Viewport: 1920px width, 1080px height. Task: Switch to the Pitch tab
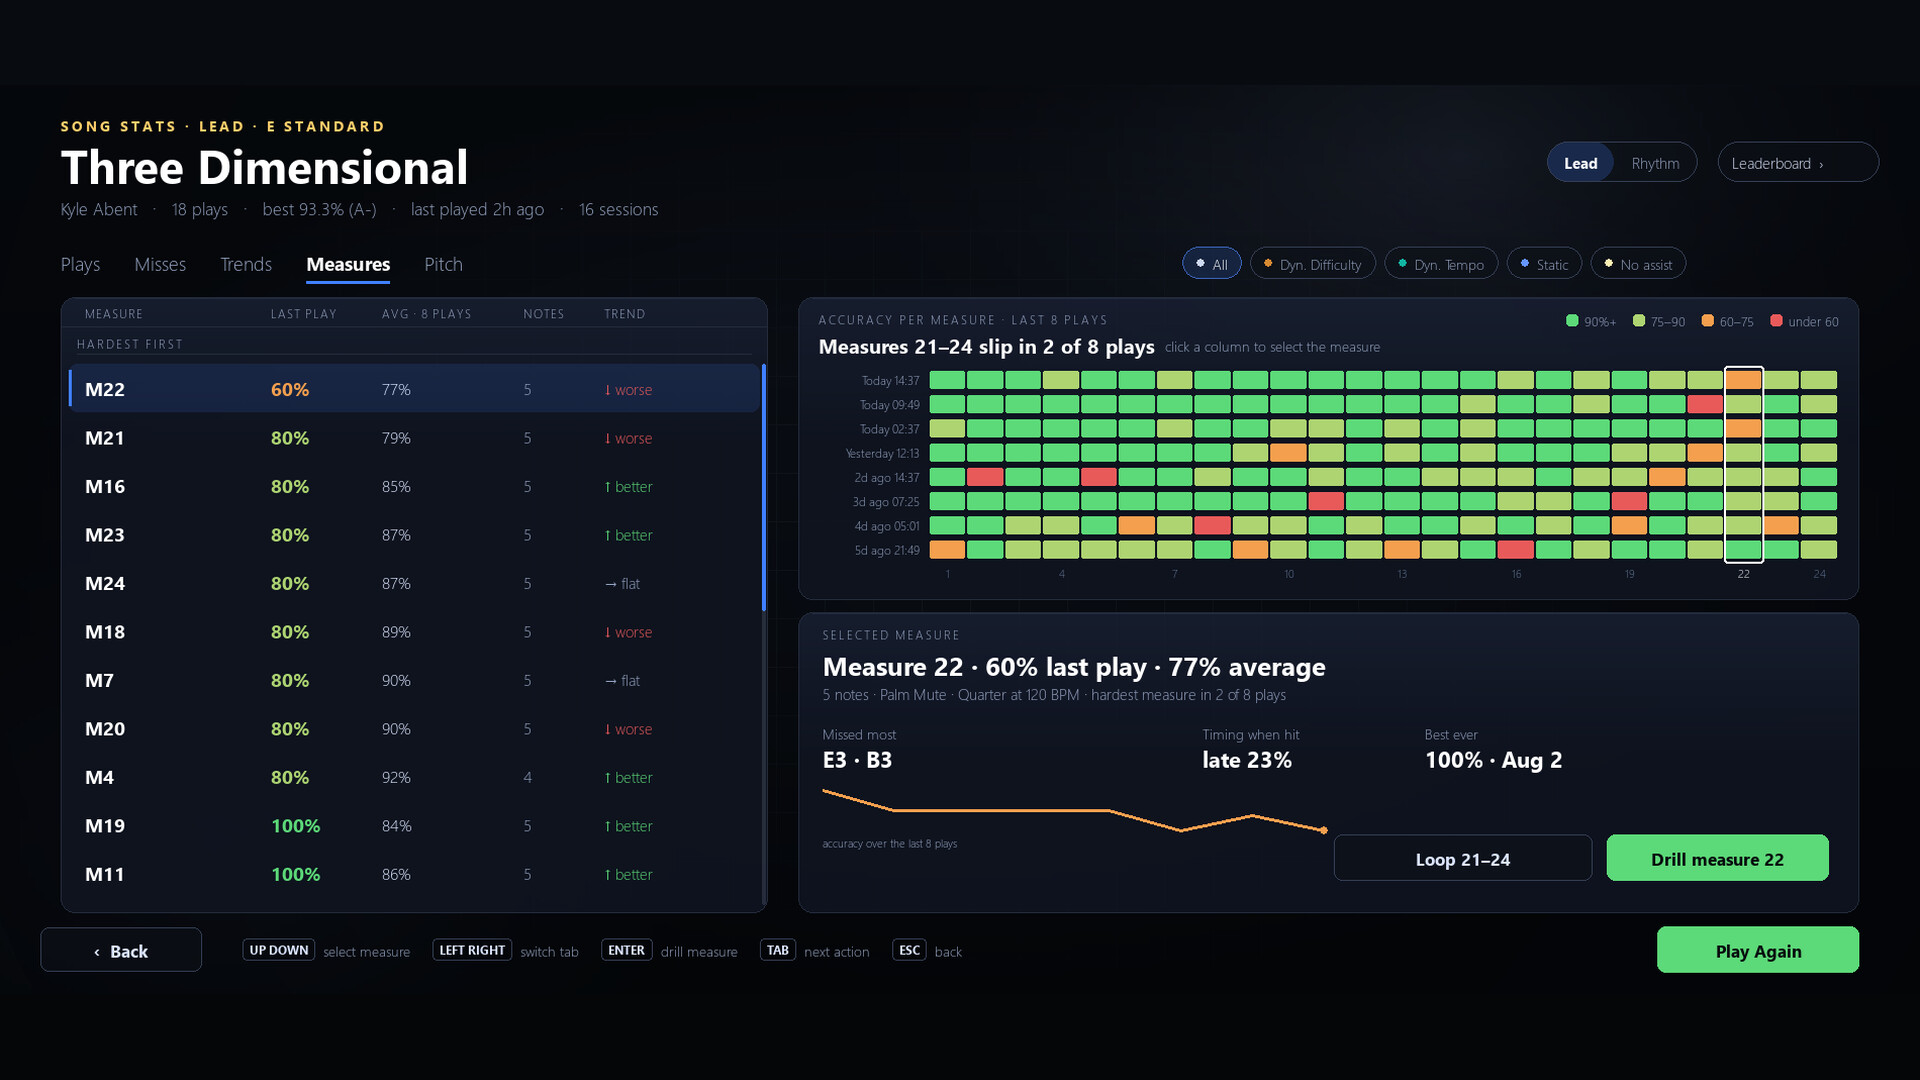pyautogui.click(x=443, y=264)
